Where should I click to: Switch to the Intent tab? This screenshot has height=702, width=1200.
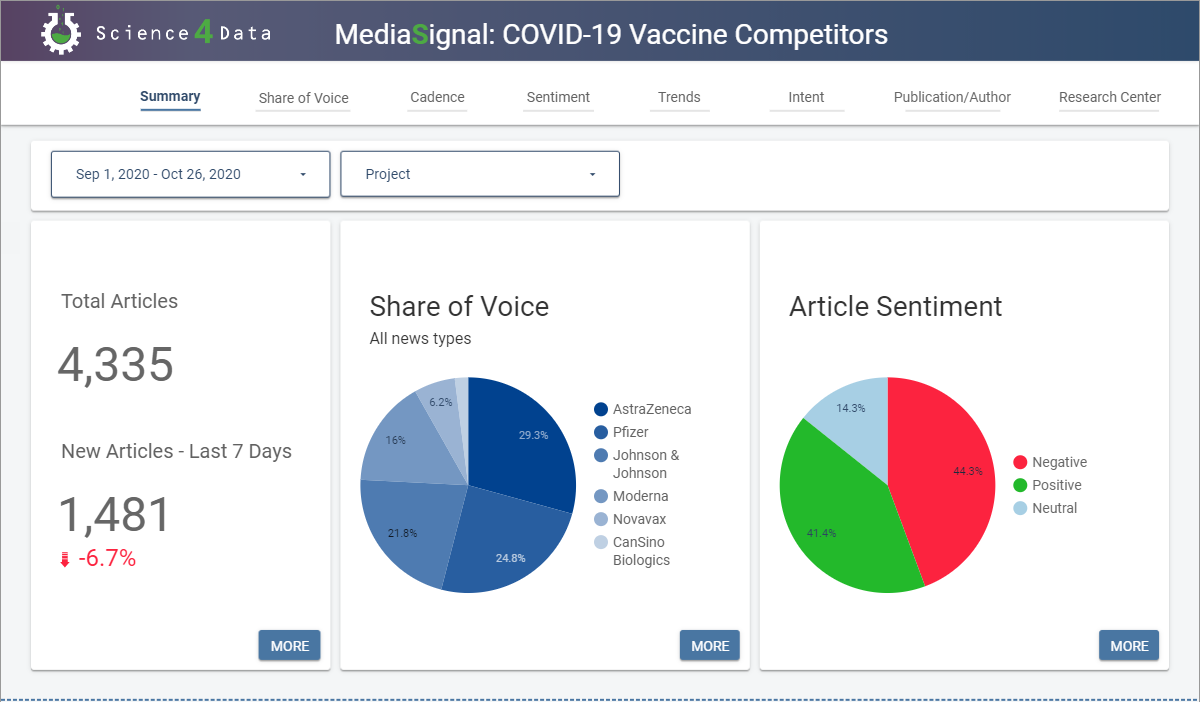(x=806, y=97)
